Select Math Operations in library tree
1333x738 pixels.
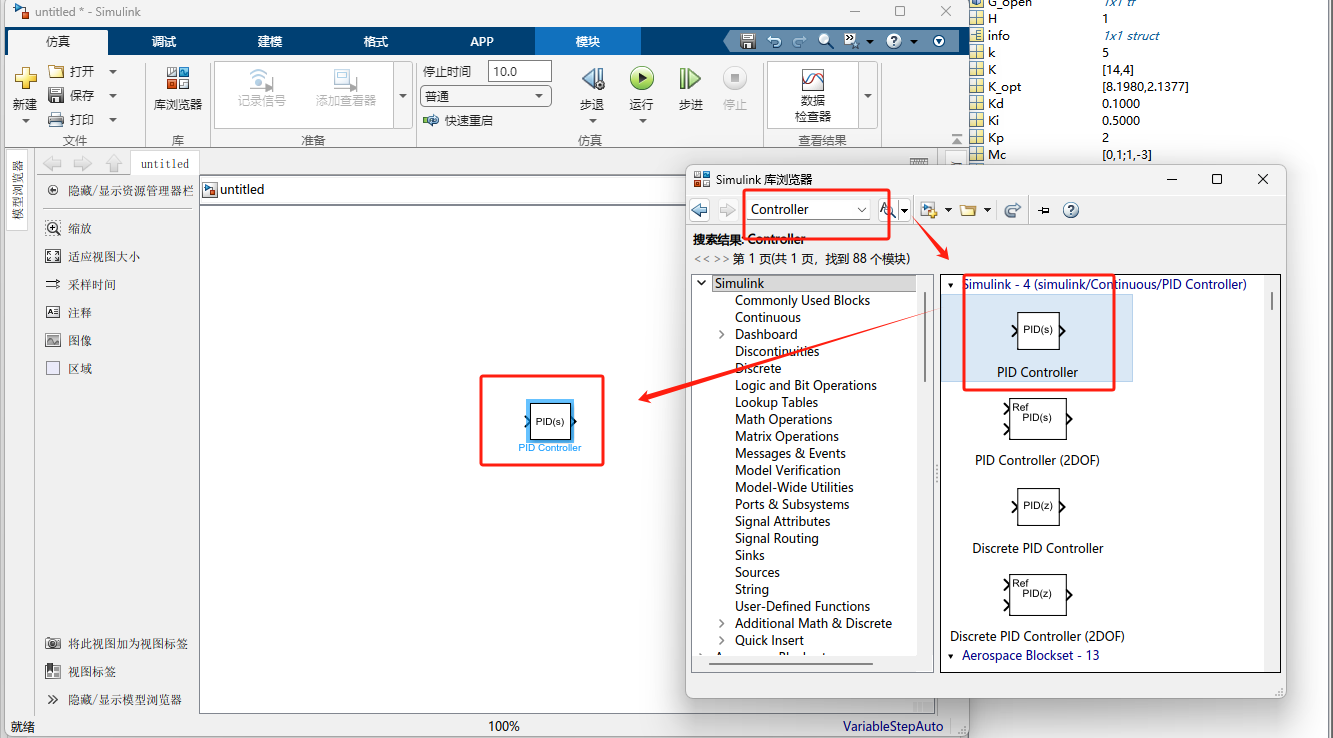(783, 419)
